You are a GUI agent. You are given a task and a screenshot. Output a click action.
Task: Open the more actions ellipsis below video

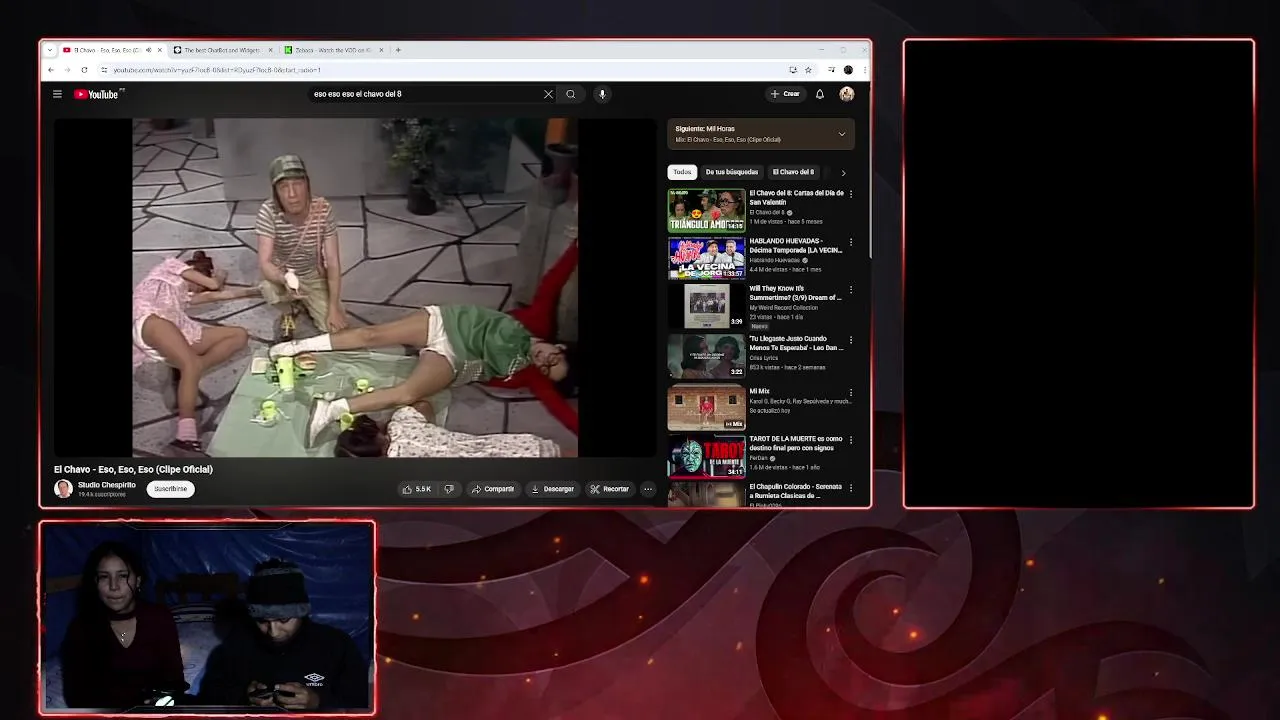coord(648,489)
